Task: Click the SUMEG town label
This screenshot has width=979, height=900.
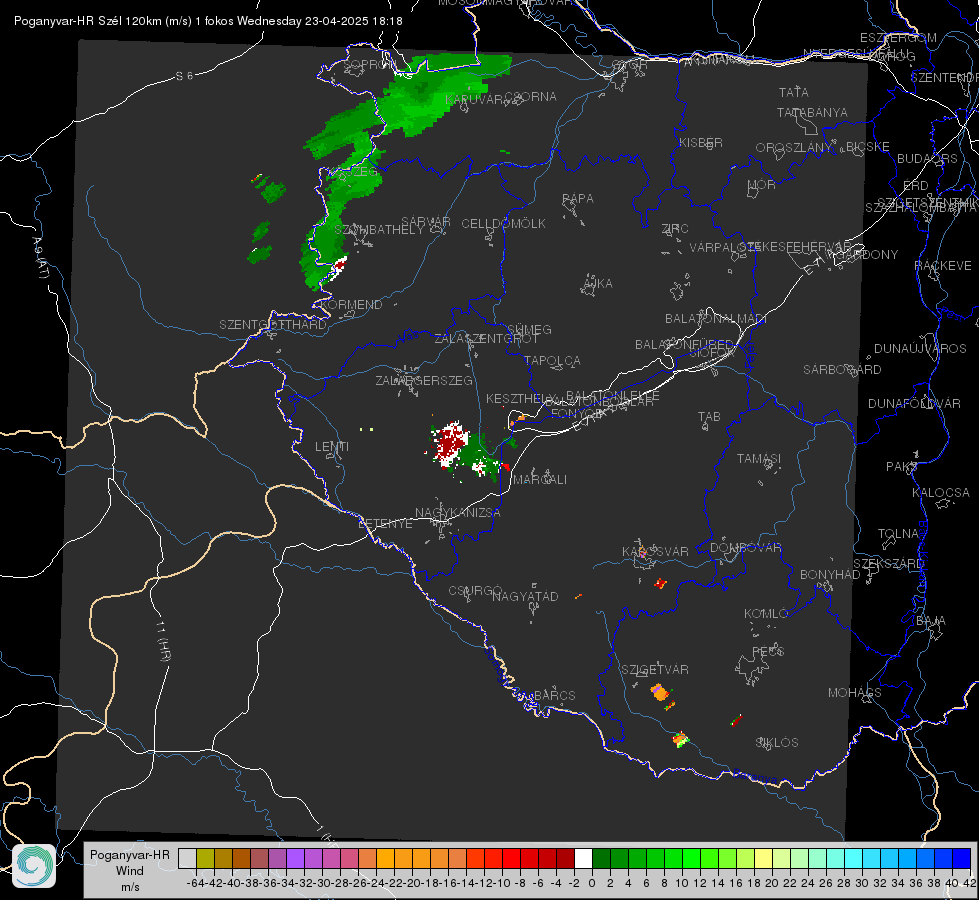Action: (529, 329)
